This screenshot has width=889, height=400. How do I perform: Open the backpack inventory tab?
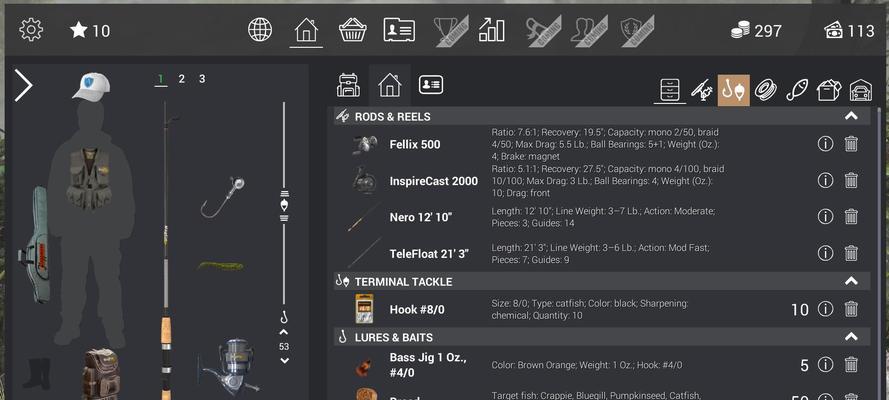[x=348, y=86]
